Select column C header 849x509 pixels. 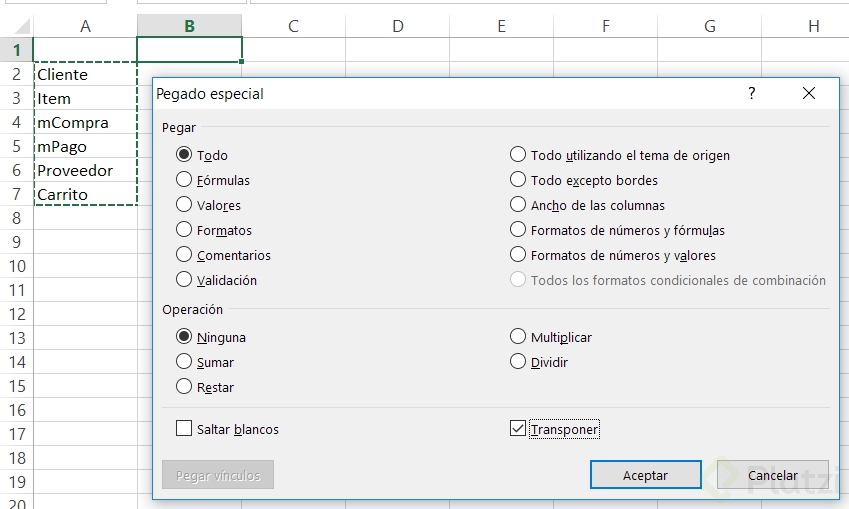(x=293, y=26)
